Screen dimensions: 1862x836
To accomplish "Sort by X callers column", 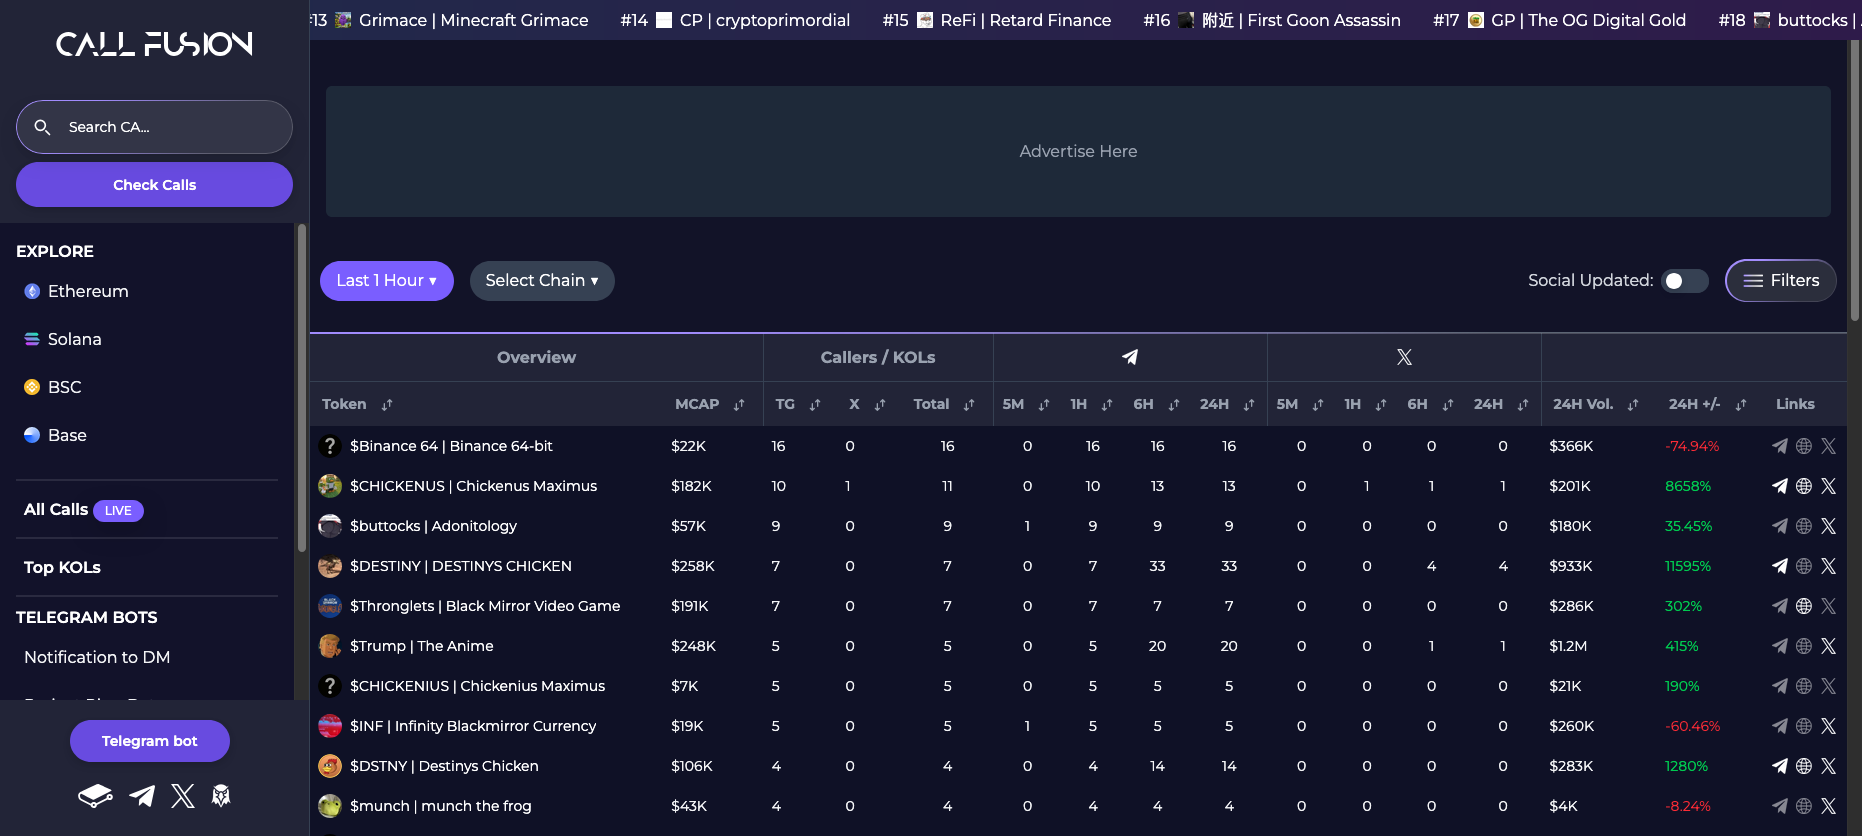I will [880, 405].
